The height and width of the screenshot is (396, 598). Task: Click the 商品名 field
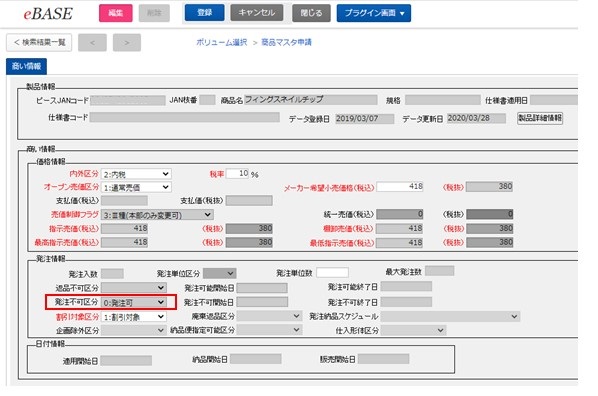tap(310, 100)
